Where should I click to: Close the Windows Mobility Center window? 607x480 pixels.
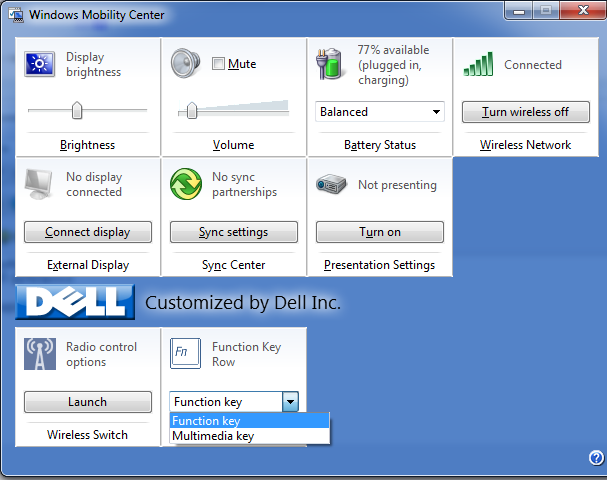point(583,10)
